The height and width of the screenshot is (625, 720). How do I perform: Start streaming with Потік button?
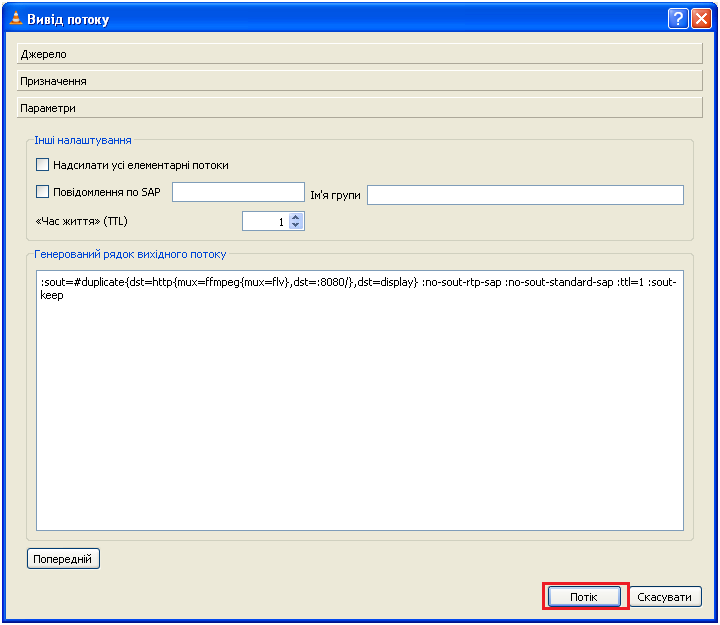click(x=584, y=597)
